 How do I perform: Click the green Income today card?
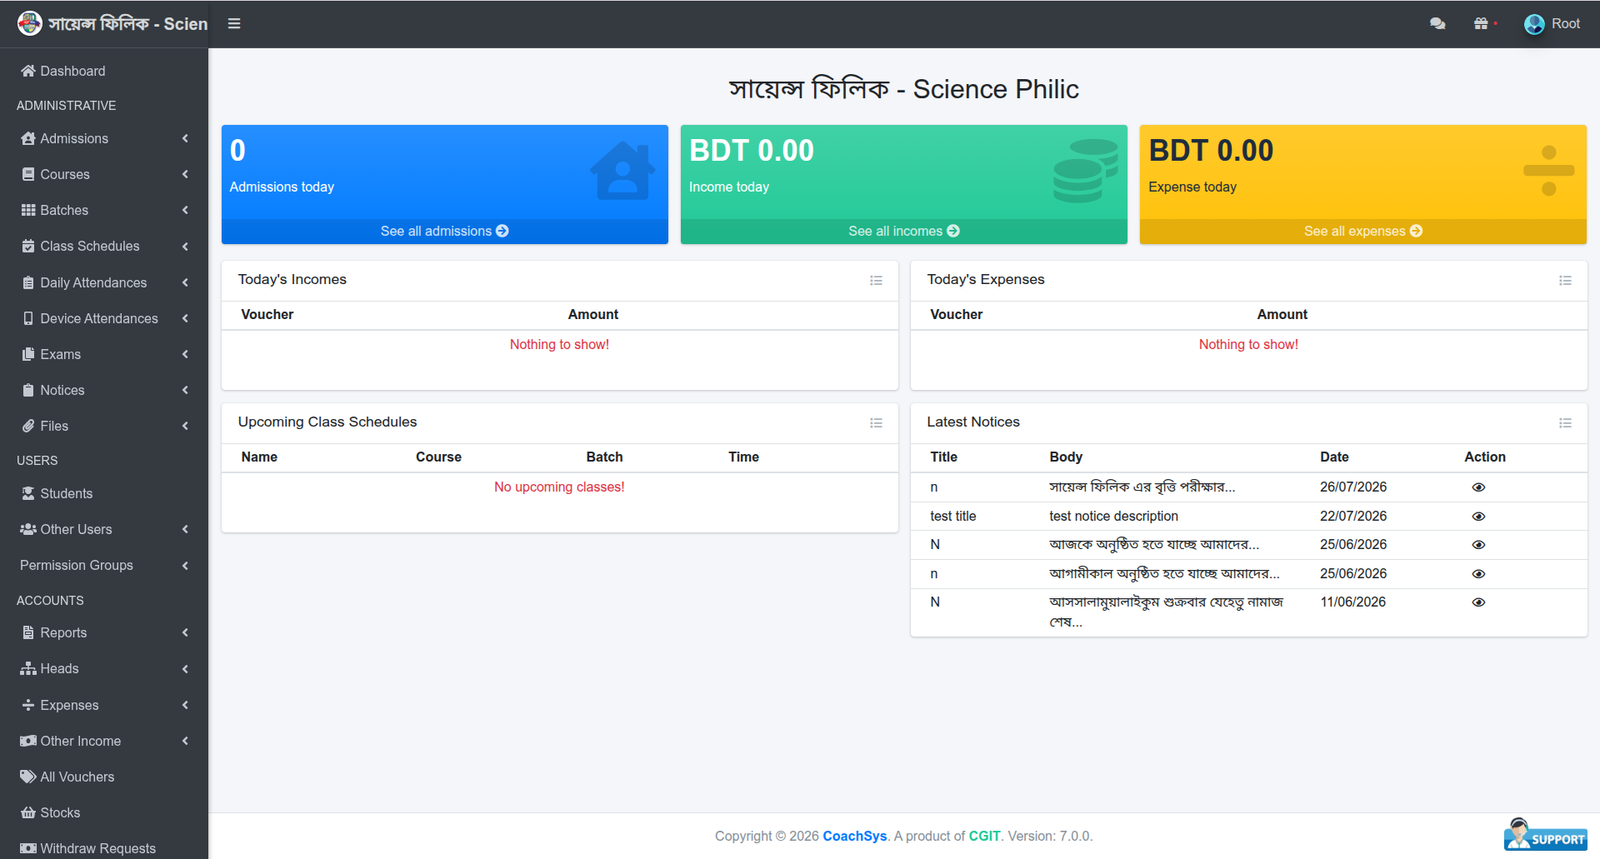[x=903, y=172]
